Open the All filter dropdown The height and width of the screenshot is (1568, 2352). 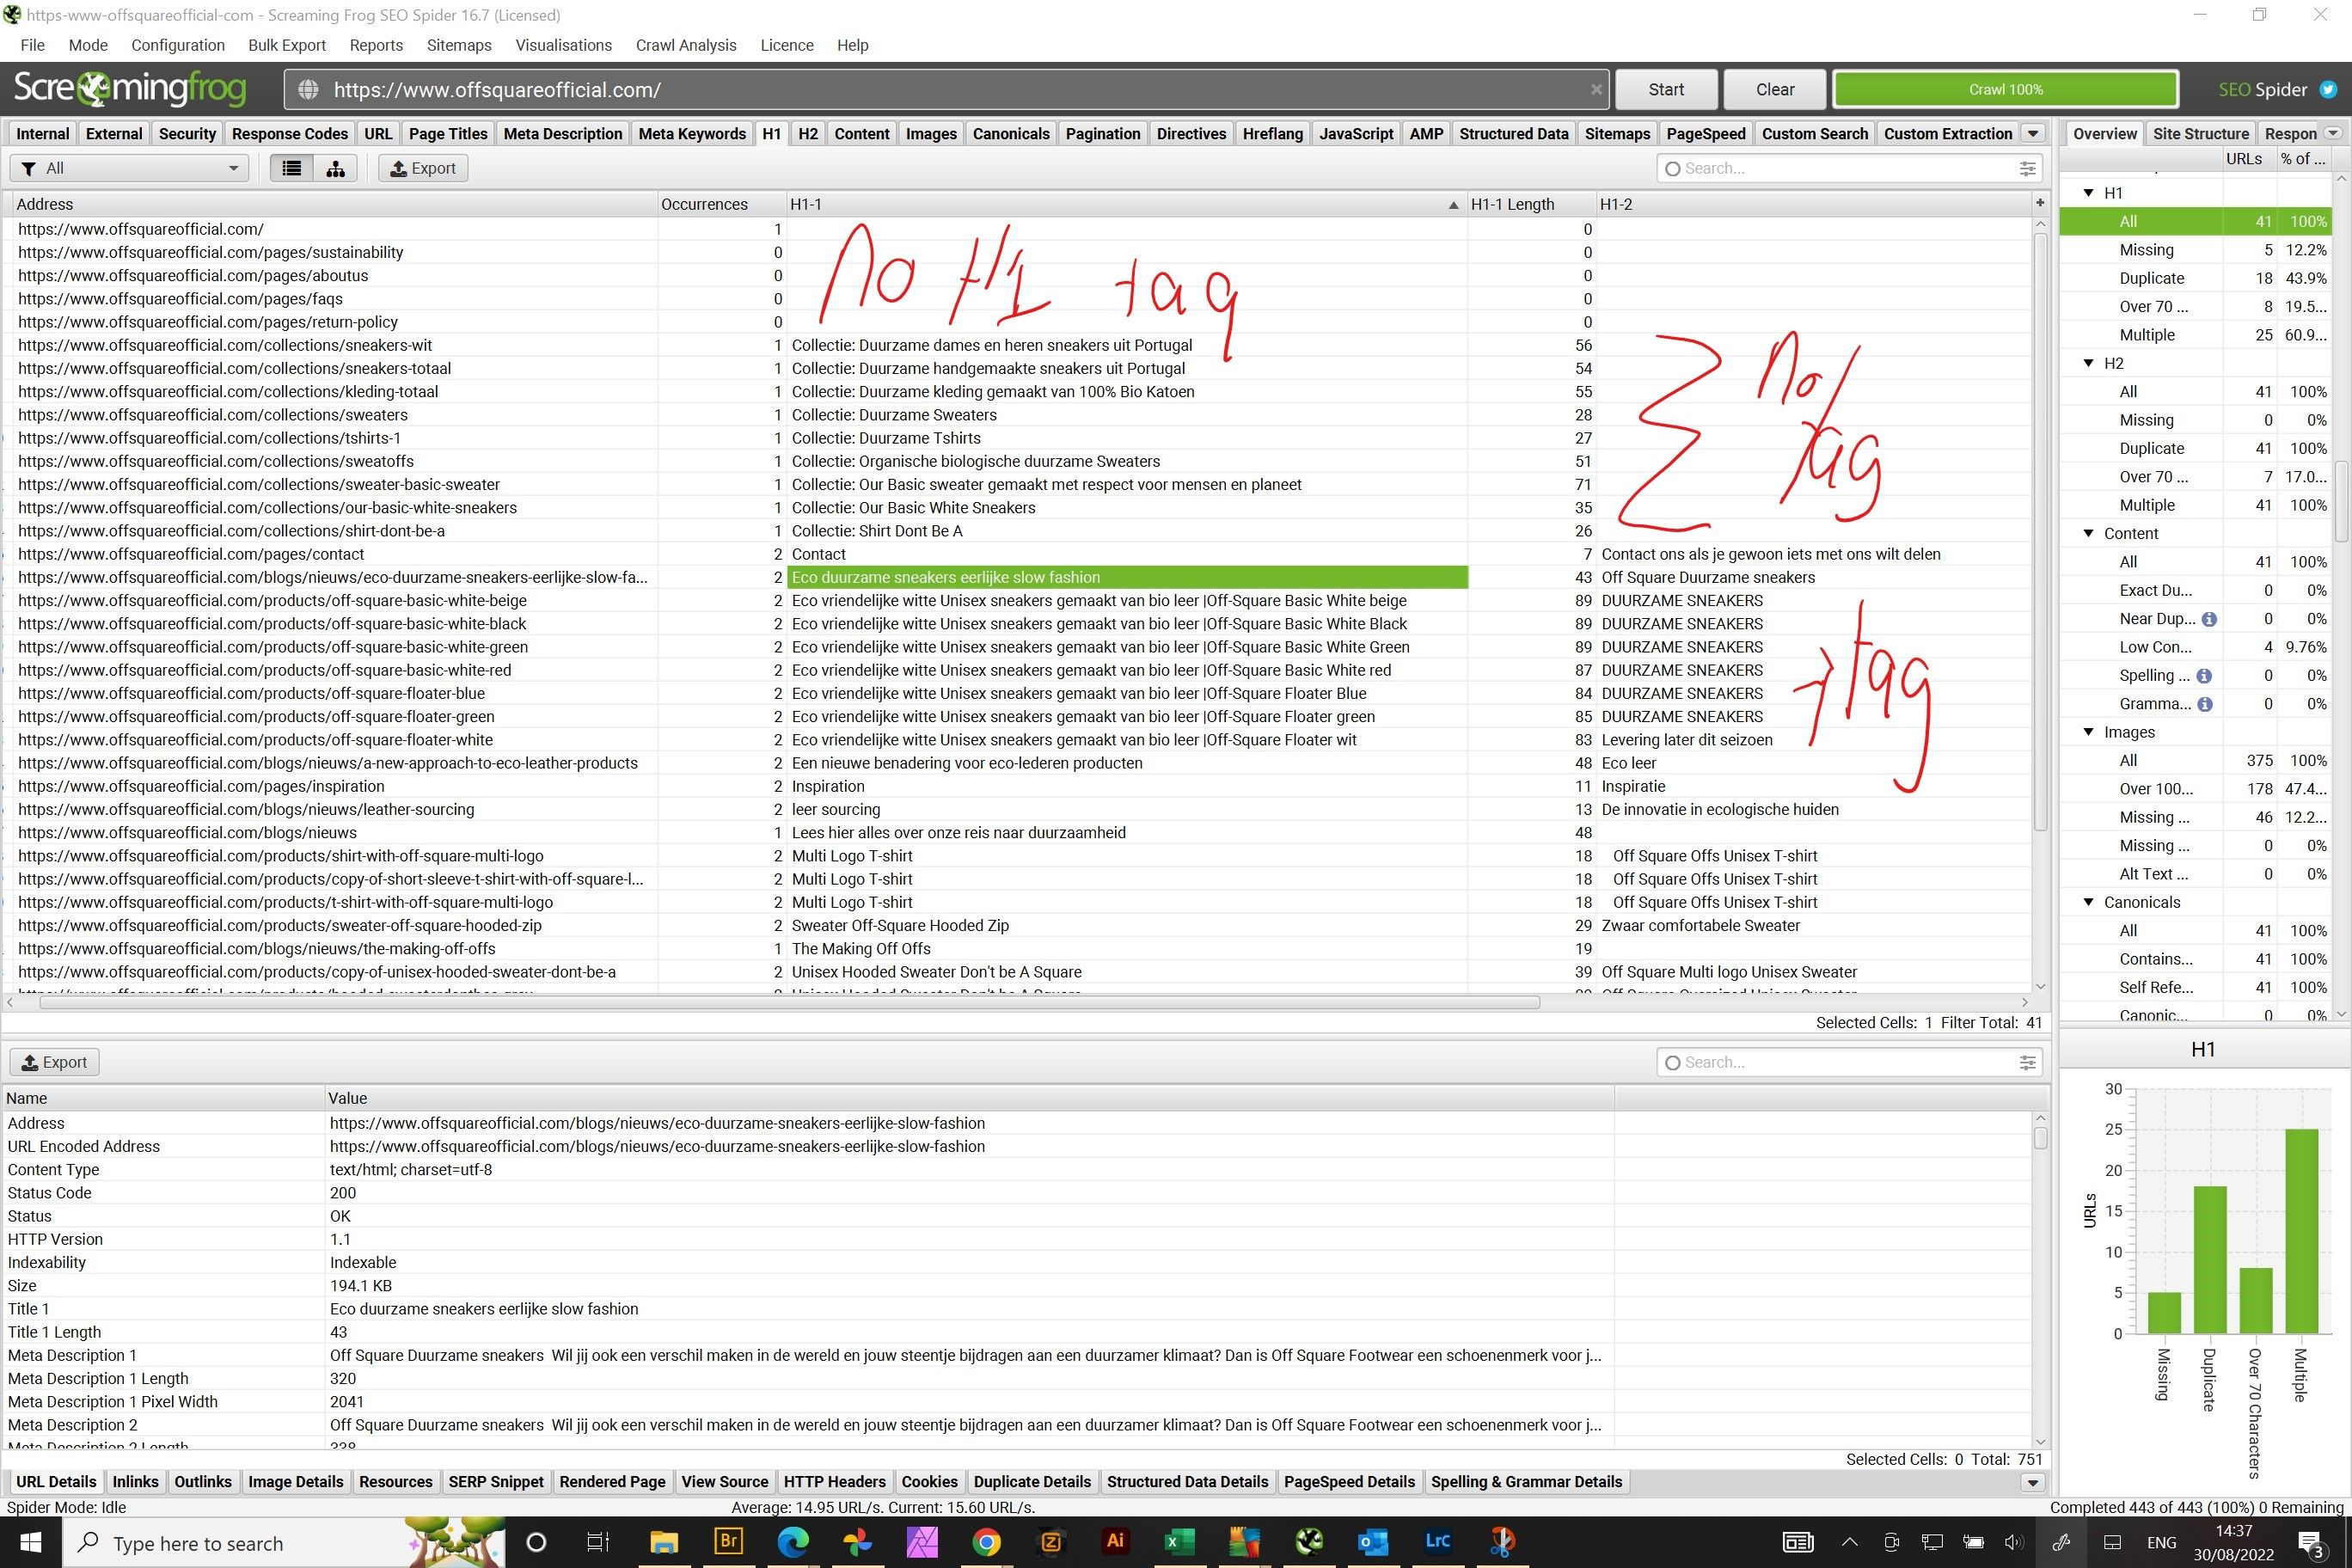click(129, 168)
